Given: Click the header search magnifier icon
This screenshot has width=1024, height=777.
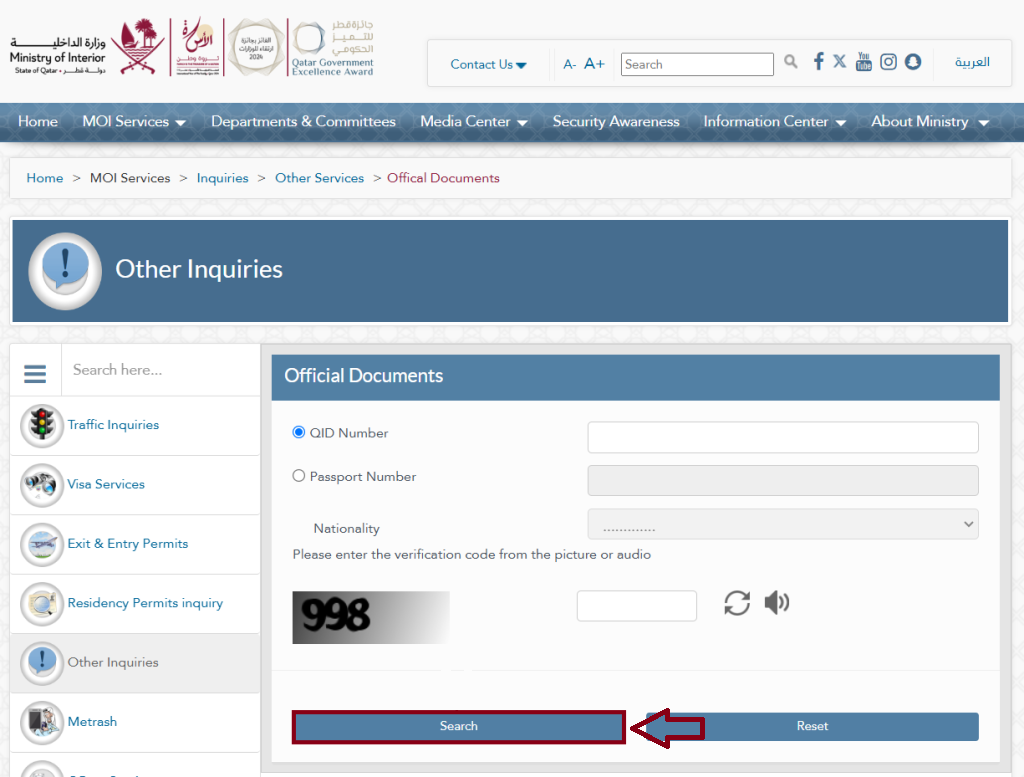Looking at the screenshot, I should (791, 62).
